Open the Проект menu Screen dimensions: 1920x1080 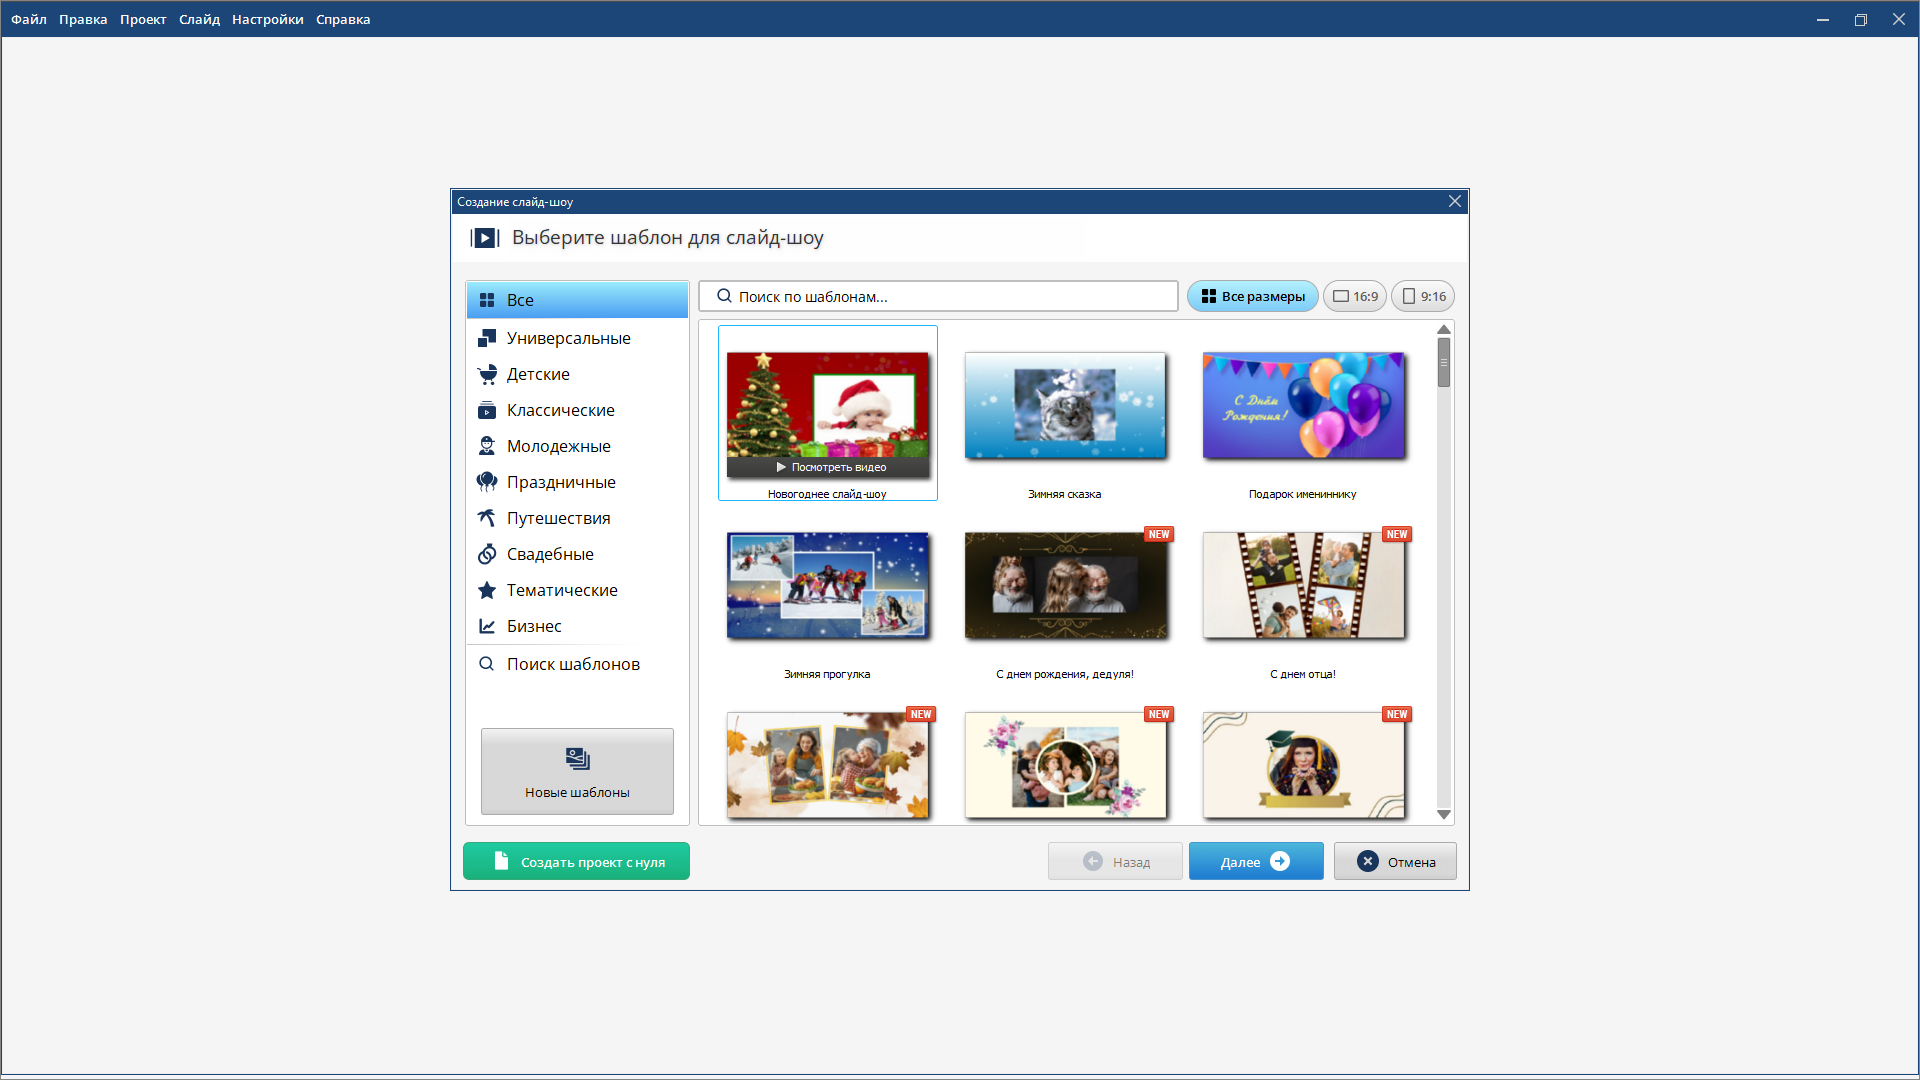pyautogui.click(x=143, y=19)
